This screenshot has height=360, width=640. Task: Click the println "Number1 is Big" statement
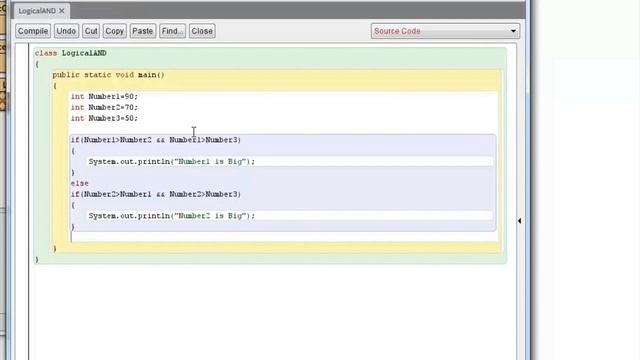point(172,162)
